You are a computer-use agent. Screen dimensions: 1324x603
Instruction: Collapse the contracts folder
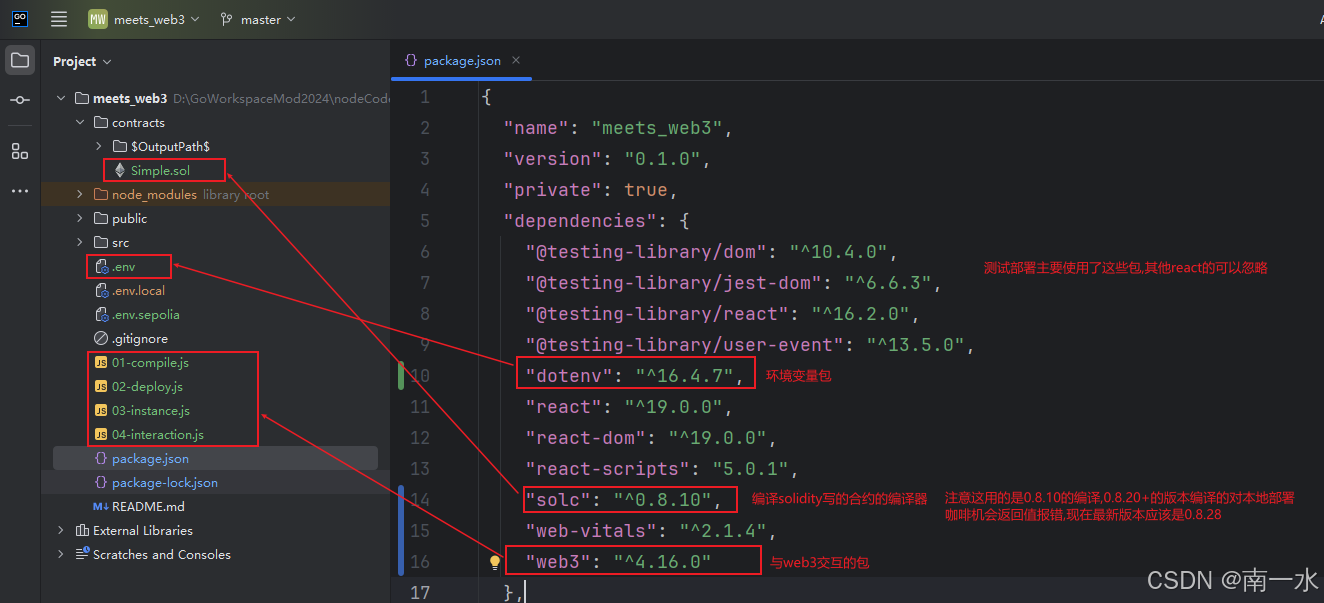(x=80, y=122)
